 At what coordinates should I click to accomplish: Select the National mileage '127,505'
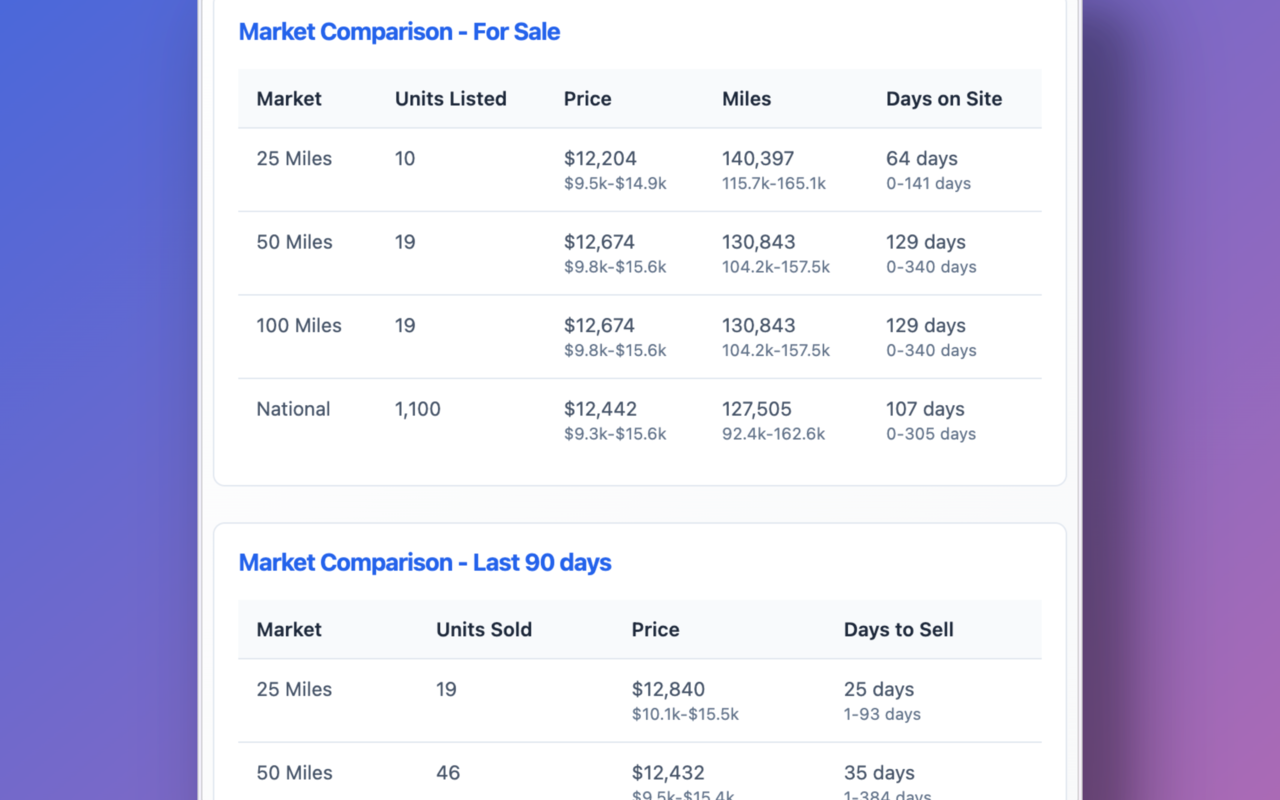[x=757, y=409]
